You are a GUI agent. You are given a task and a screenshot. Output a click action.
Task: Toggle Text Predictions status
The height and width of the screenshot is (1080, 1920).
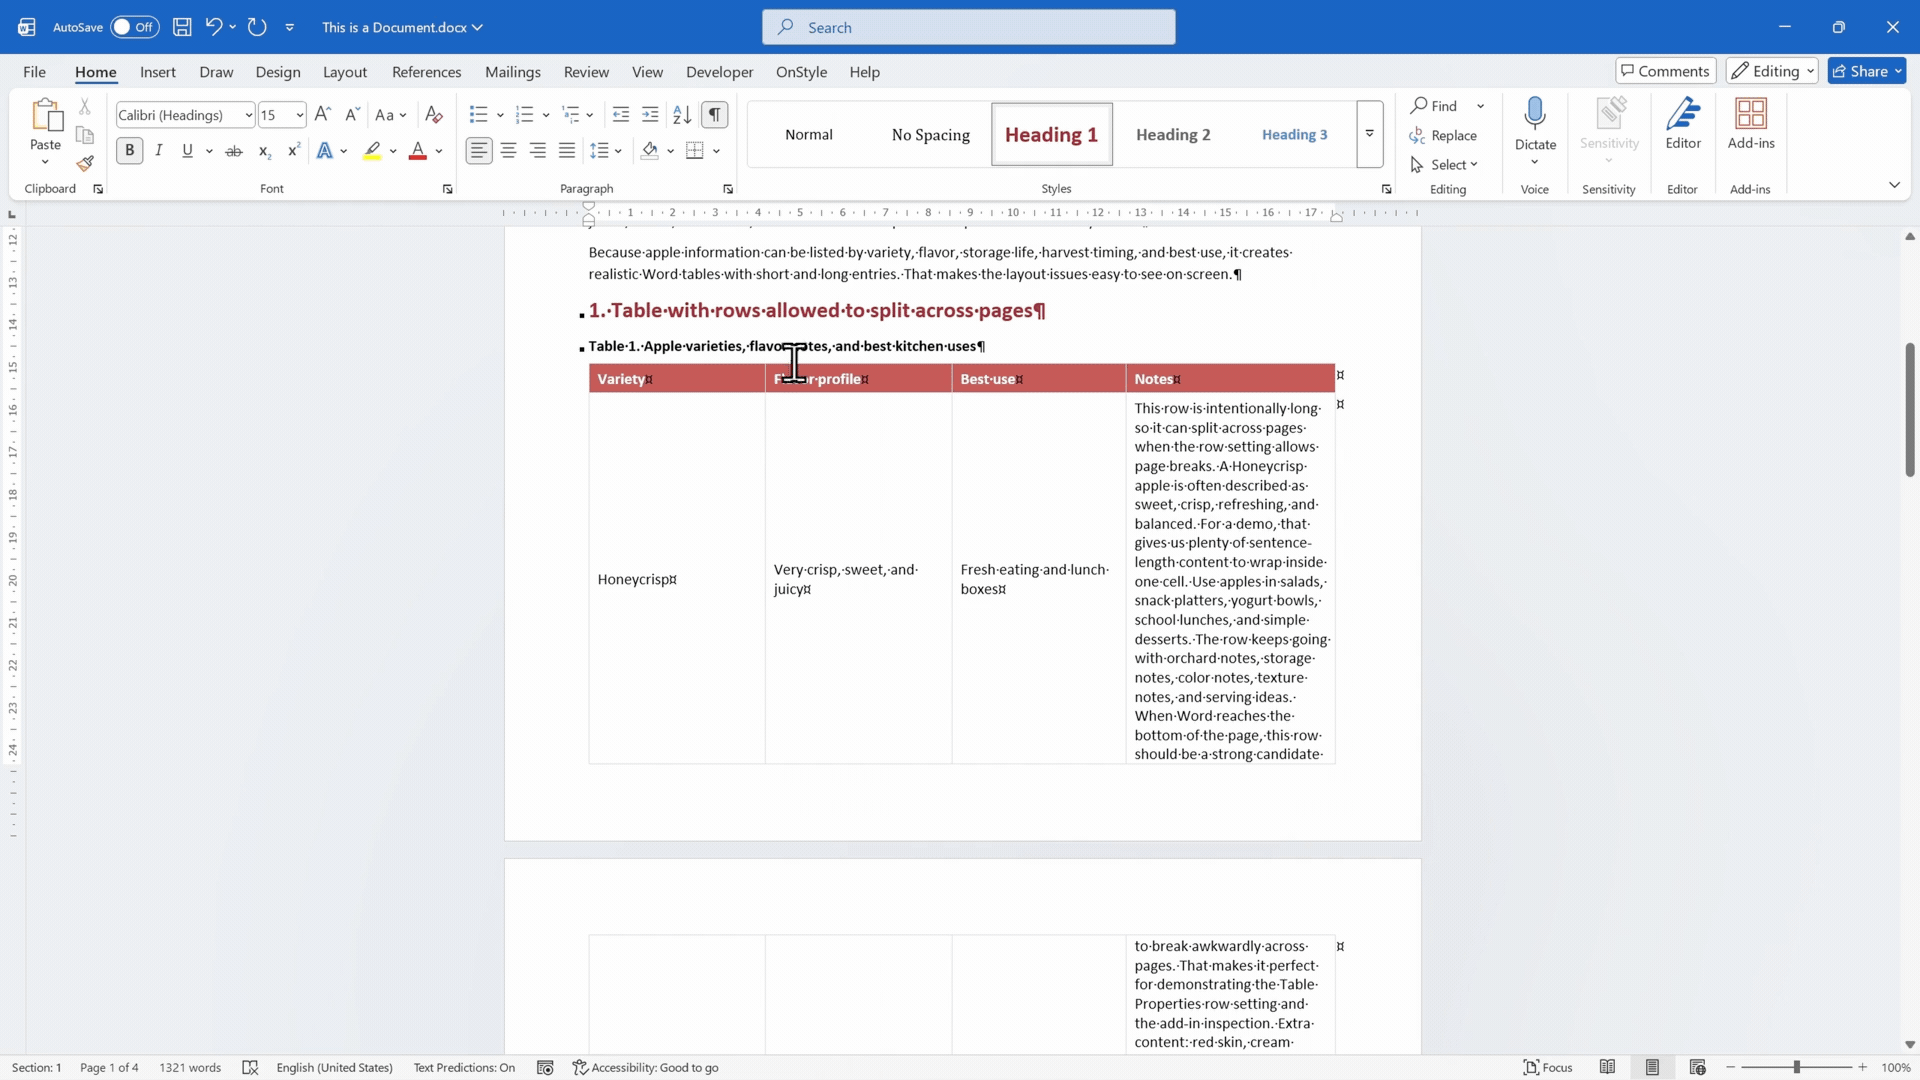pos(464,1067)
